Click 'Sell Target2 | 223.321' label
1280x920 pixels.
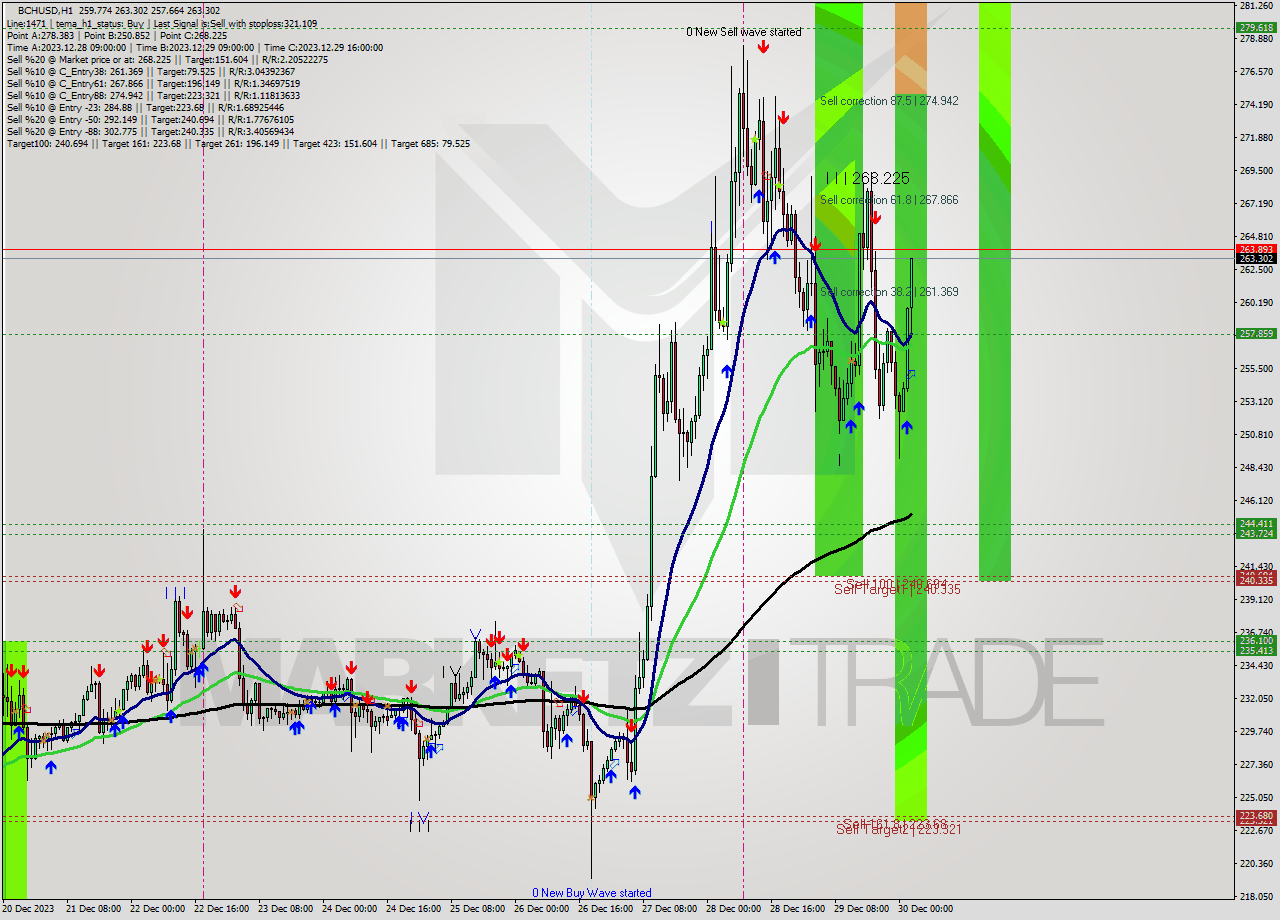897,829
